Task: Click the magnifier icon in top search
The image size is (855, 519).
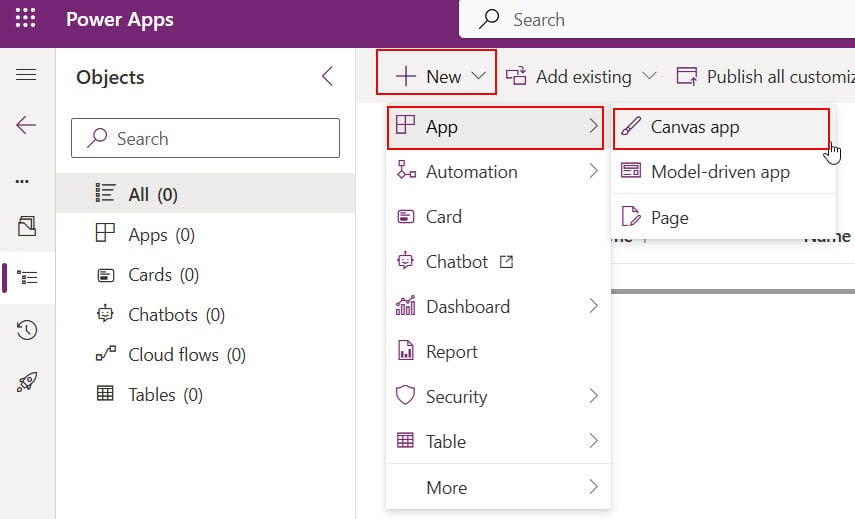Action: click(489, 19)
